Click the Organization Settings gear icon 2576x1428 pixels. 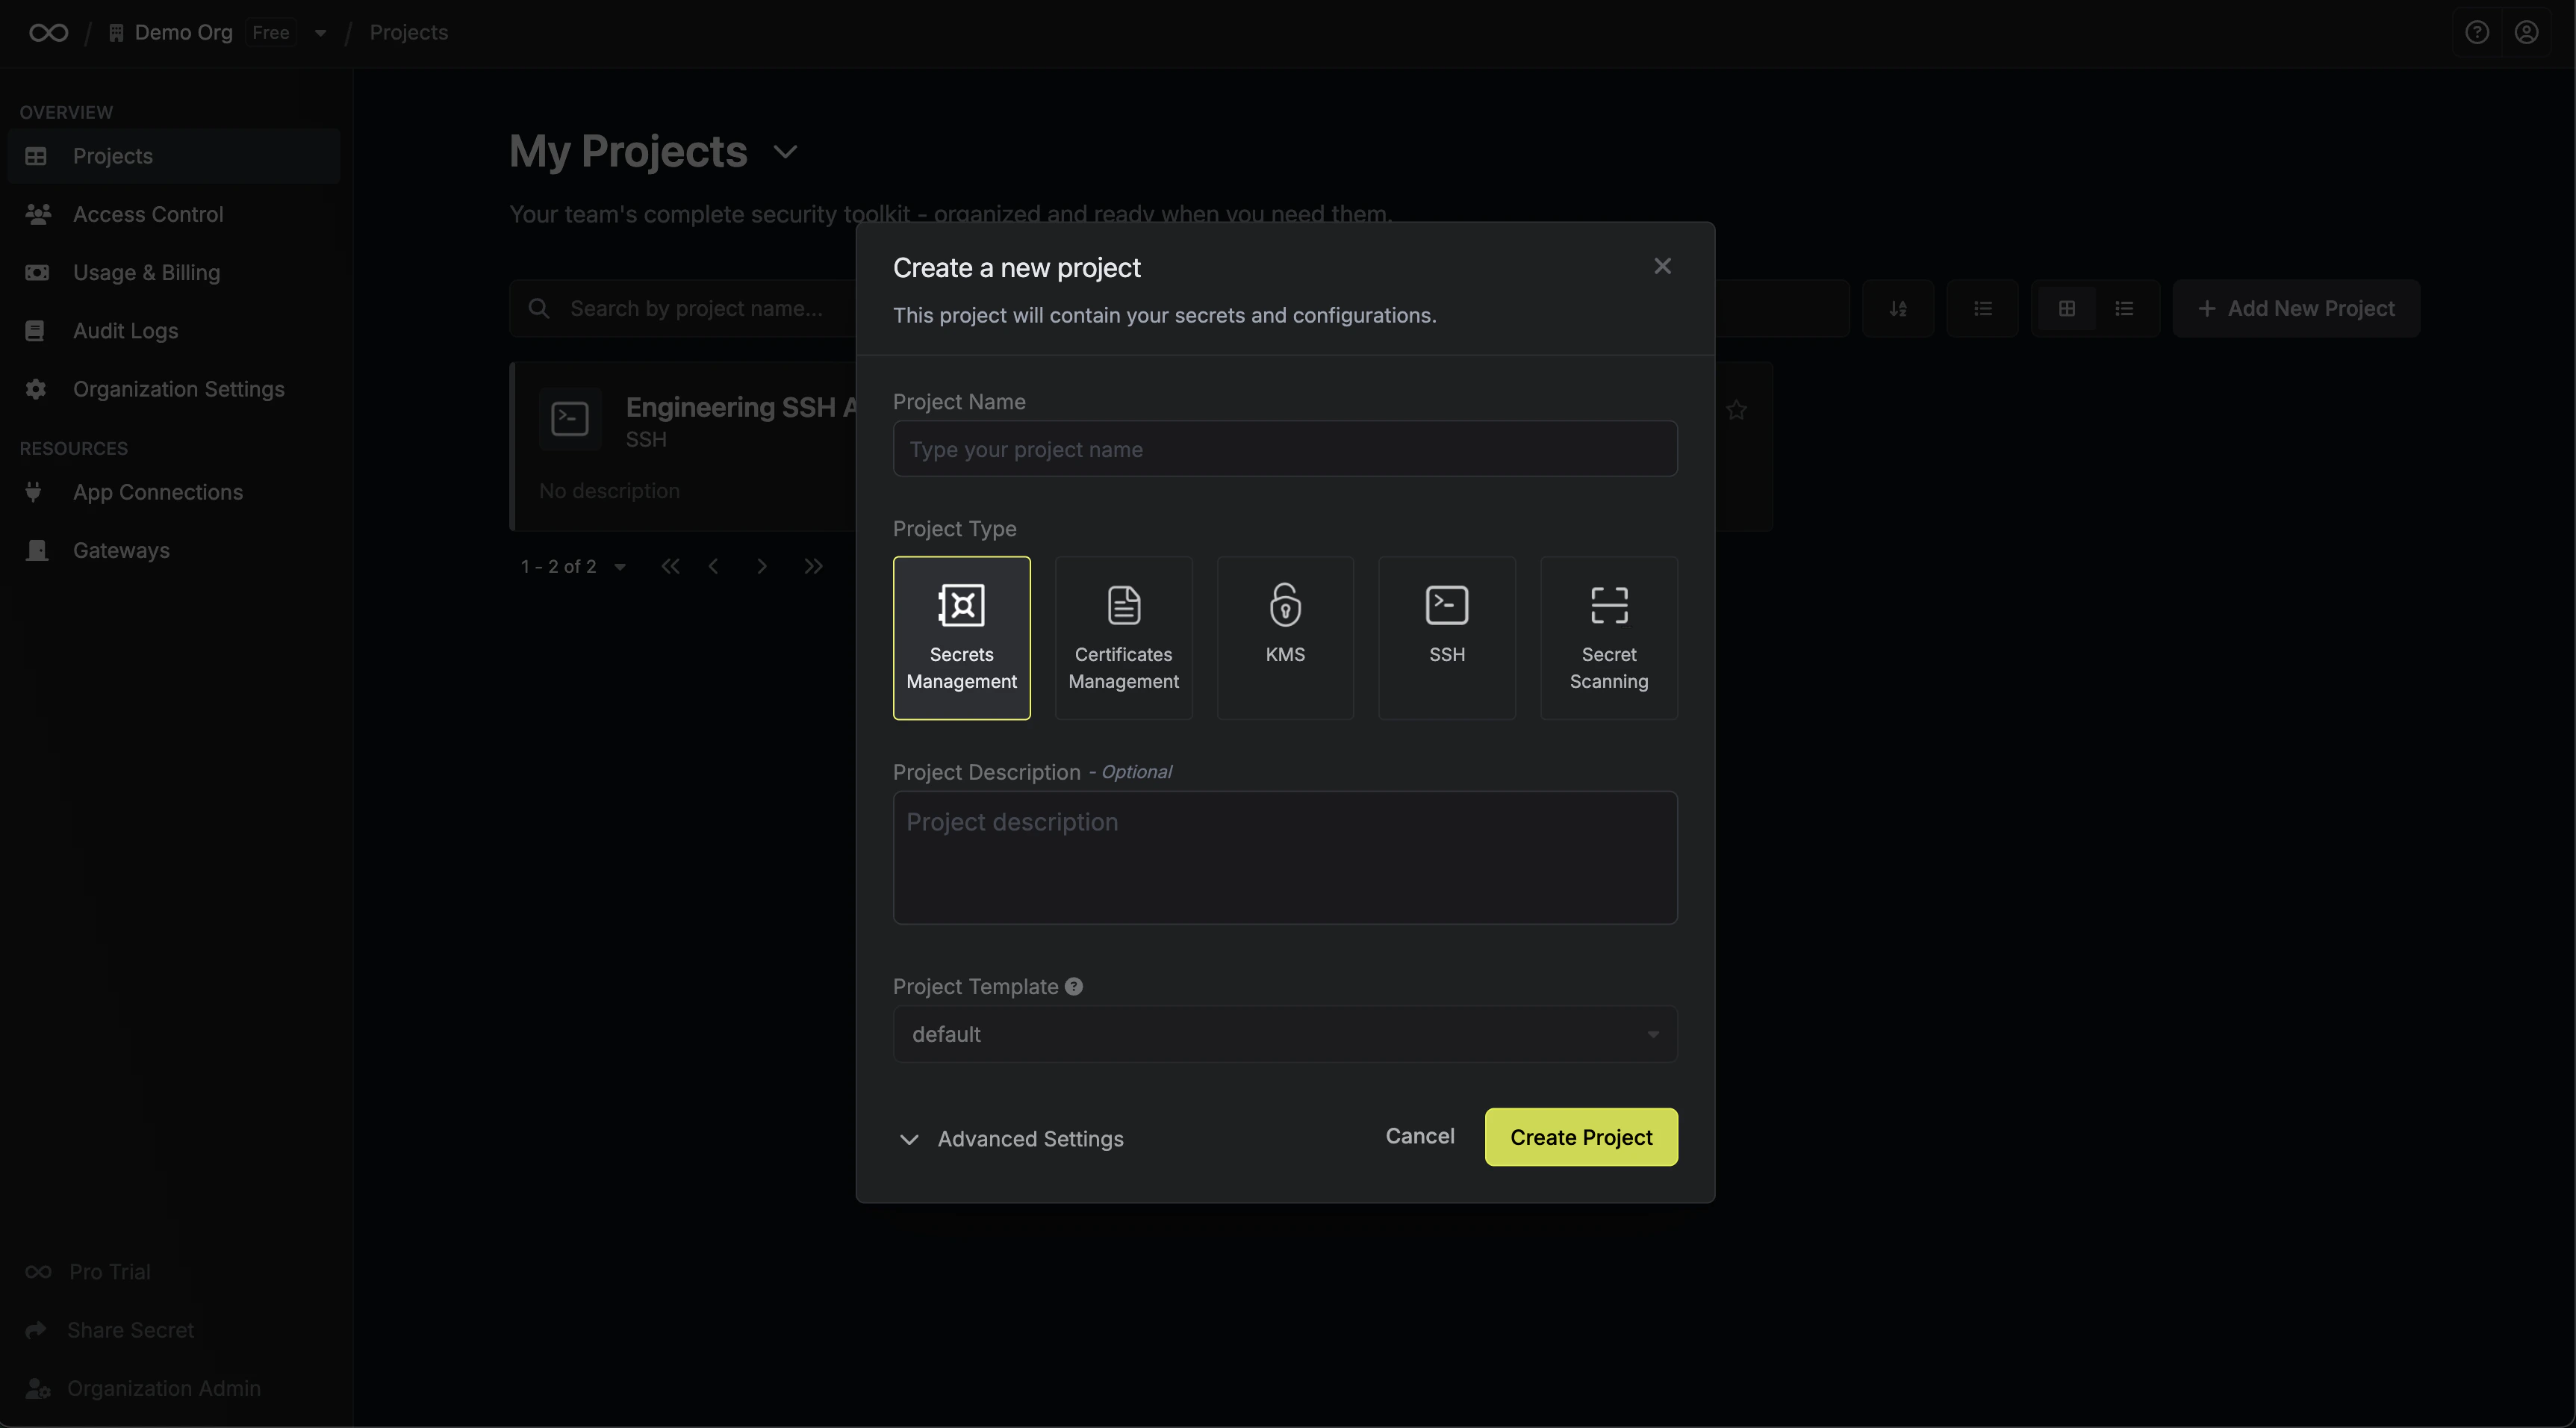click(x=36, y=389)
